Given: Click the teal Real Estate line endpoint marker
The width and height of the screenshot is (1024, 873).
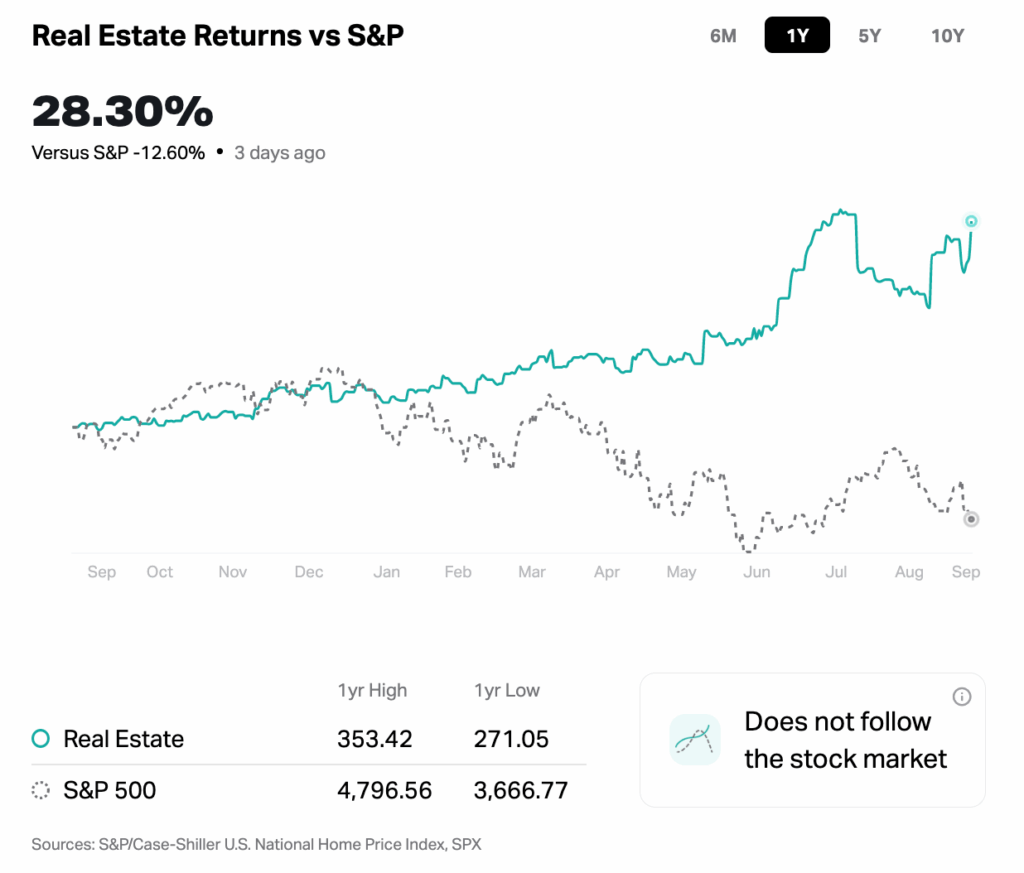Looking at the screenshot, I should tap(970, 221).
